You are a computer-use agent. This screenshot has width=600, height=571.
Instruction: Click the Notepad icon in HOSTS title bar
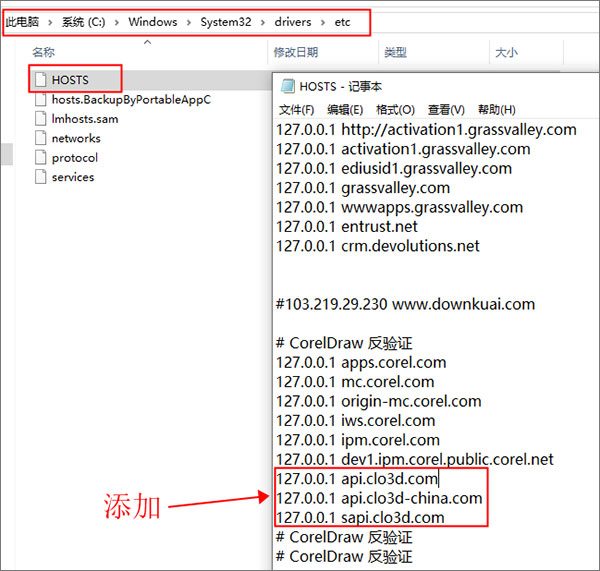pos(287,86)
